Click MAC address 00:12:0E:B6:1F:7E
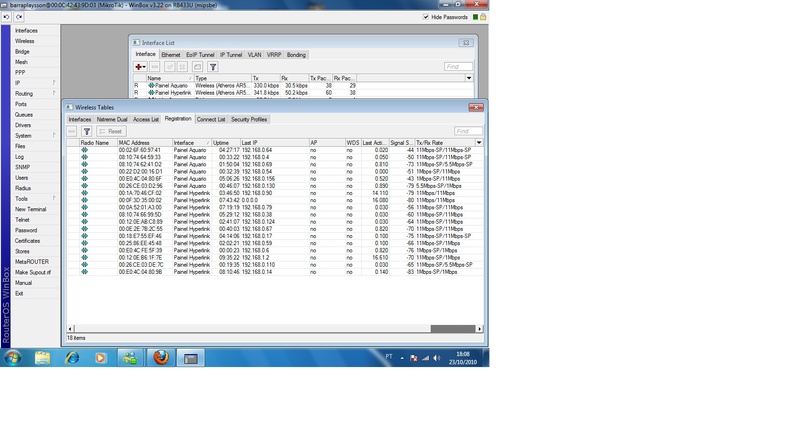The width and height of the screenshot is (800, 433). (x=140, y=258)
